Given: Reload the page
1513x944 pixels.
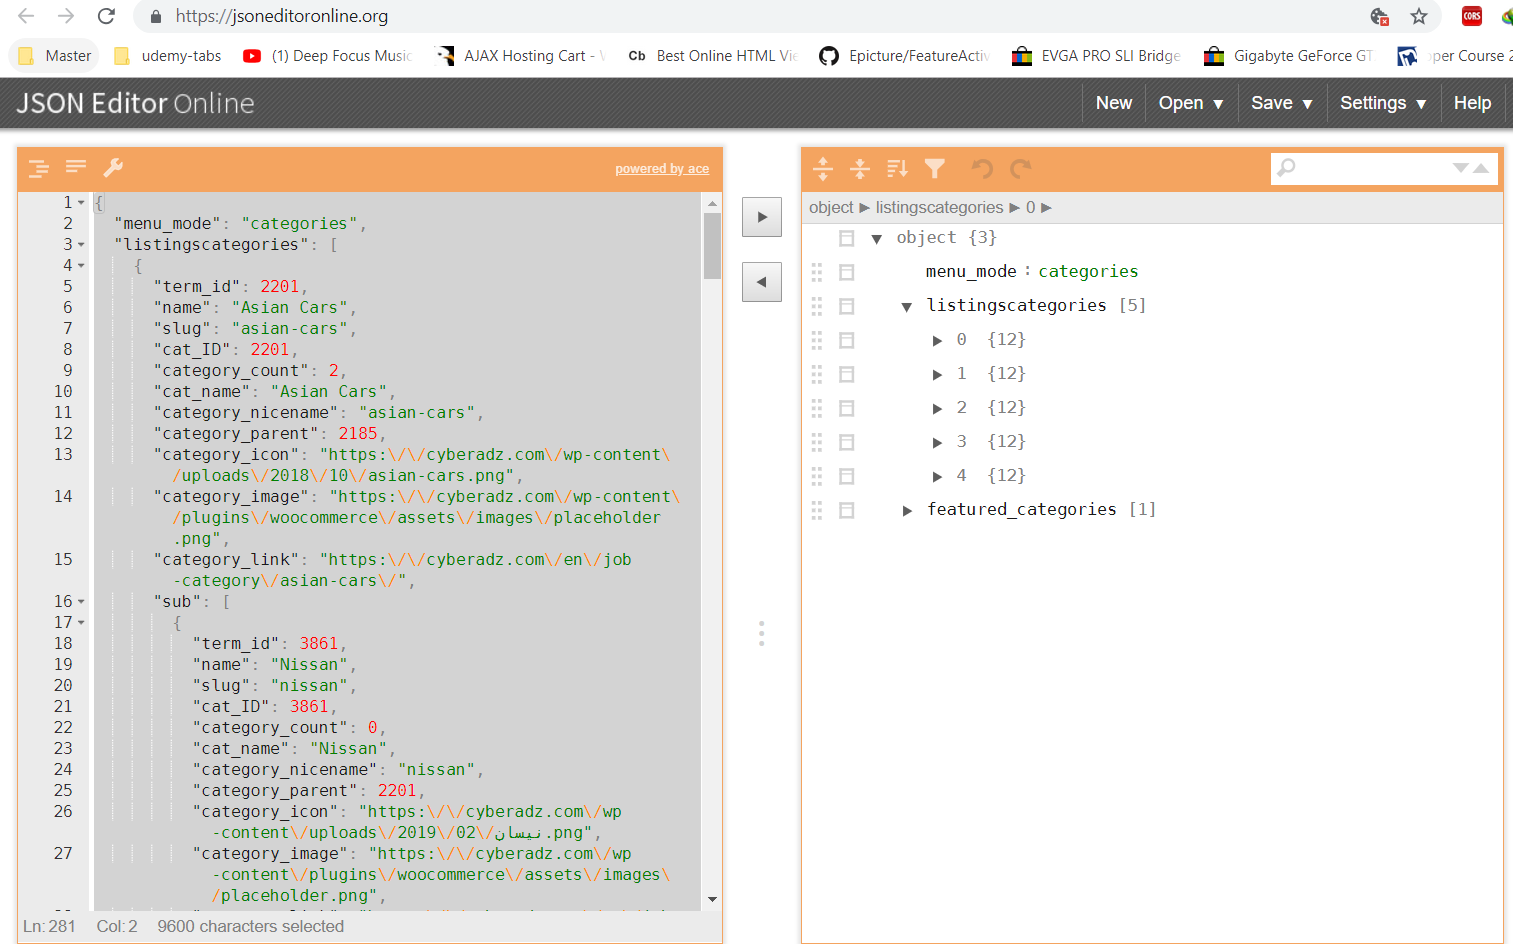Looking at the screenshot, I should [106, 16].
